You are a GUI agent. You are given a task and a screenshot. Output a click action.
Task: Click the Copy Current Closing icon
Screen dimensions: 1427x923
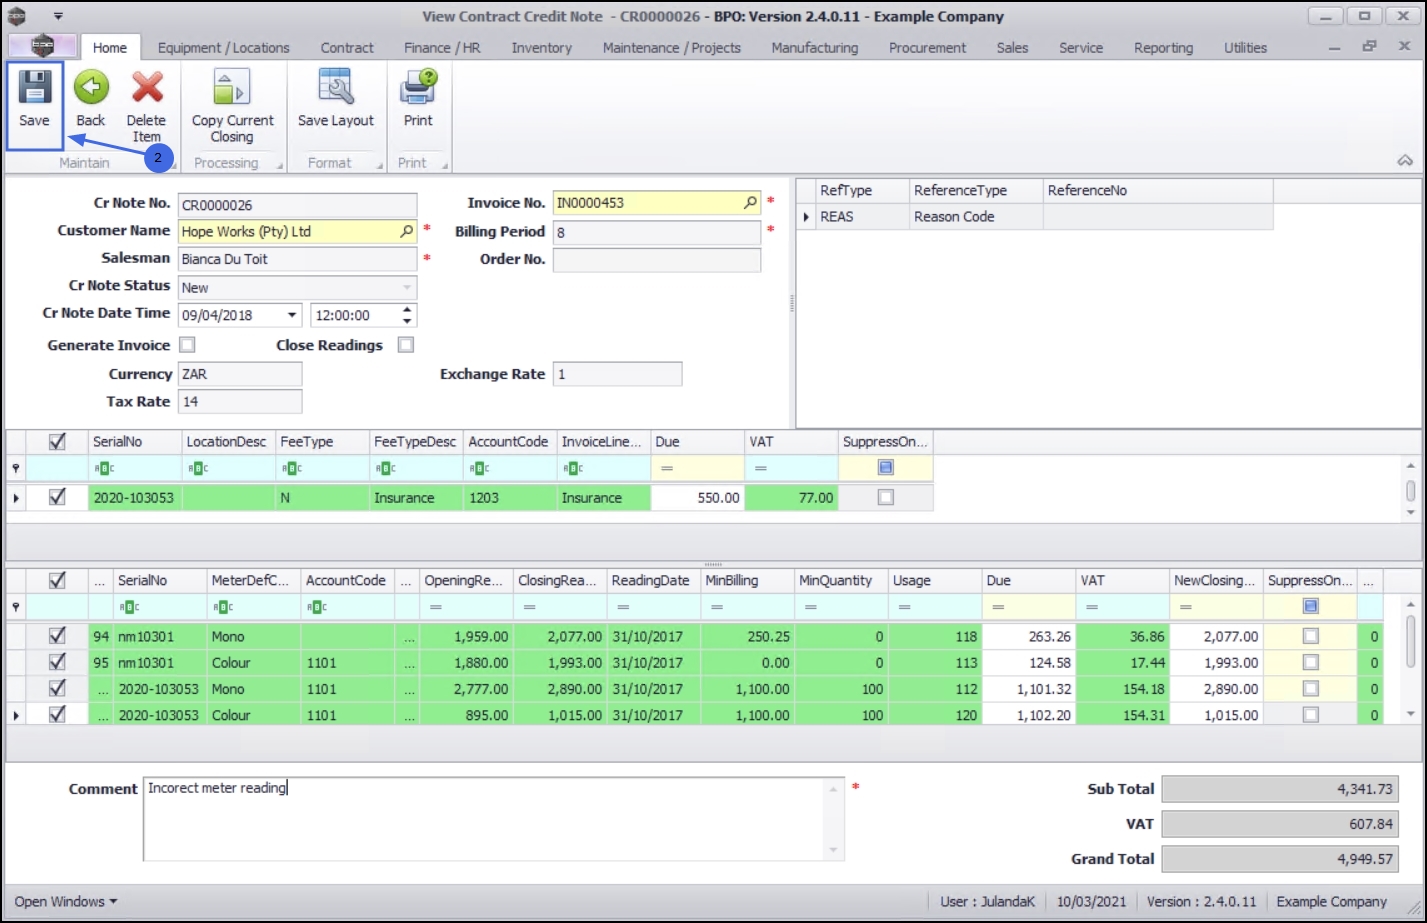point(232,88)
